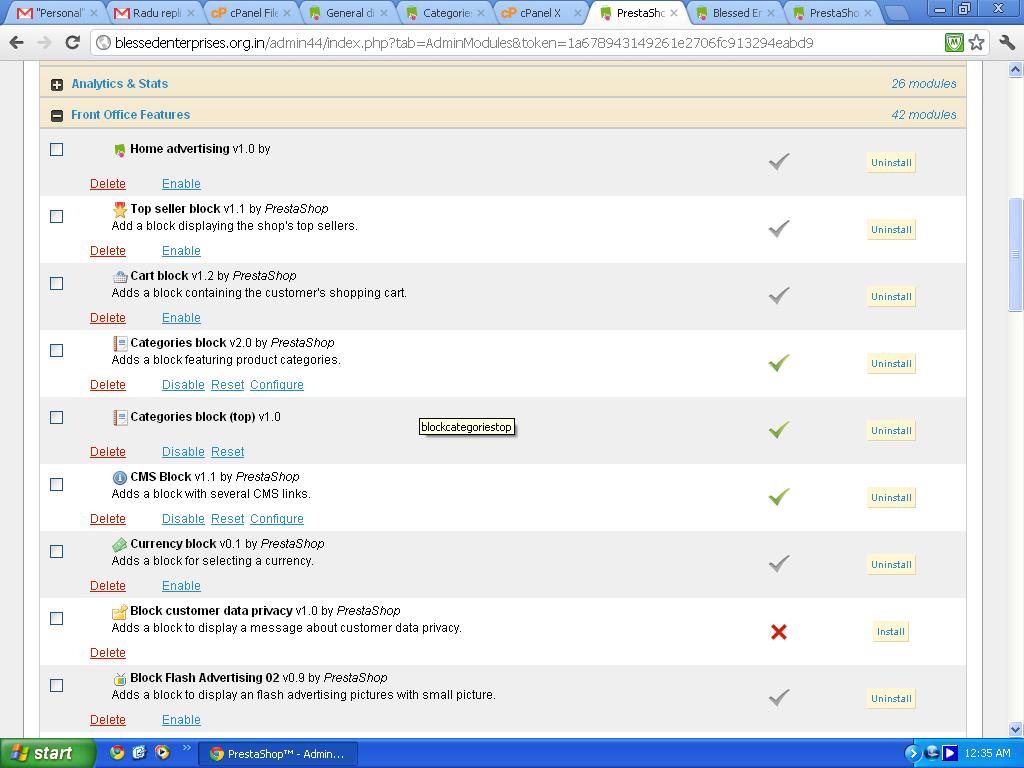Click the Block customer data privacy icon
1024x768 pixels.
click(120, 611)
